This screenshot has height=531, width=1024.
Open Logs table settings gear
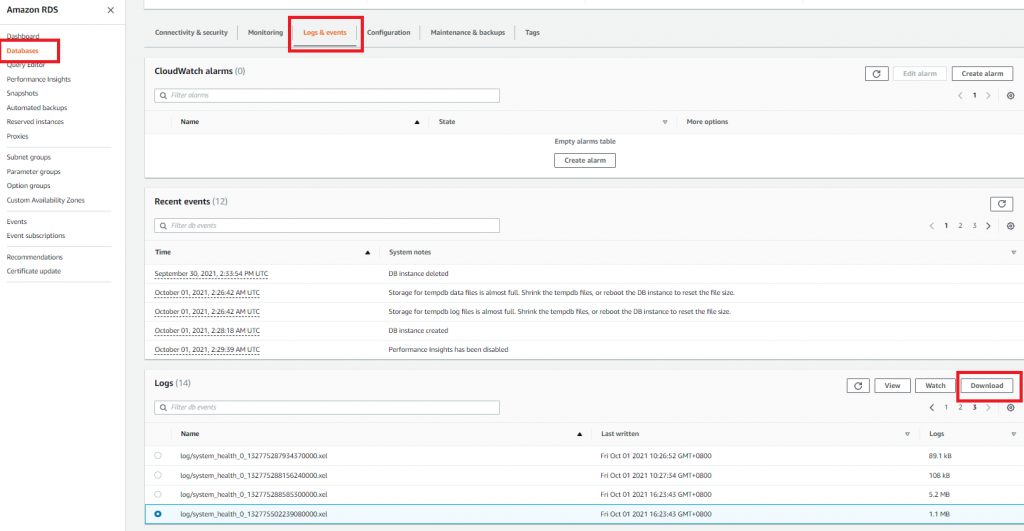[1010, 408]
